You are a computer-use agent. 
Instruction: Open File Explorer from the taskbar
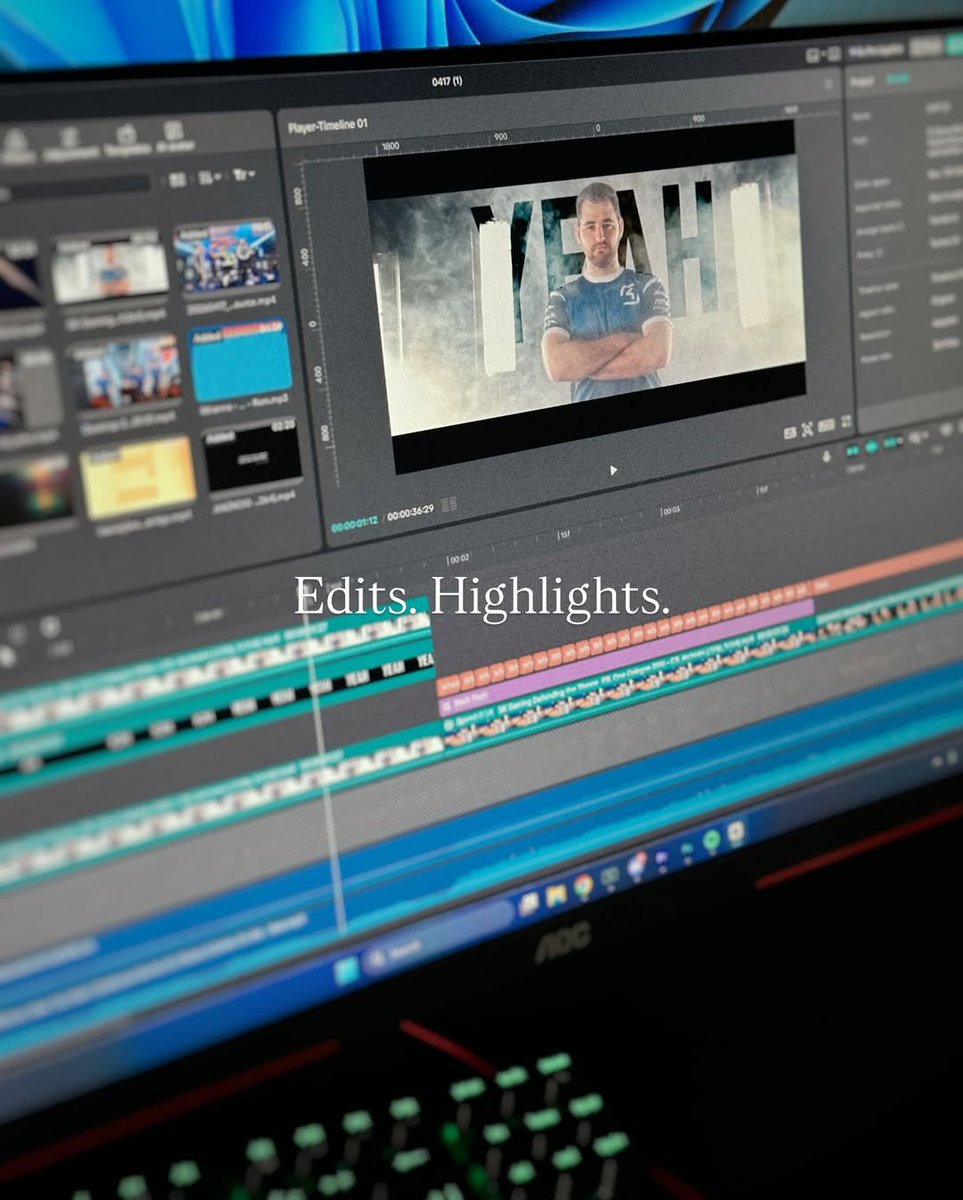[x=556, y=894]
